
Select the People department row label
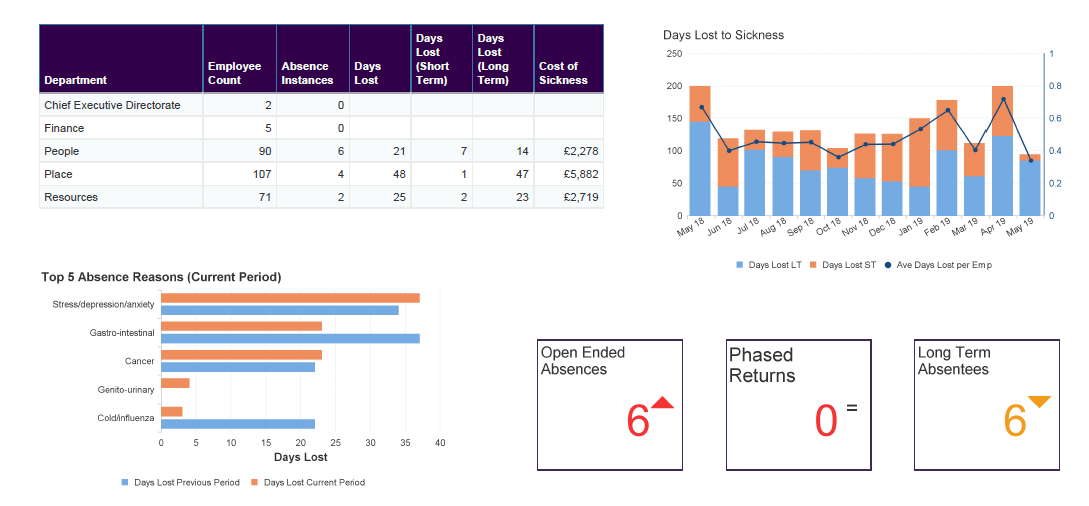pyautogui.click(x=61, y=151)
